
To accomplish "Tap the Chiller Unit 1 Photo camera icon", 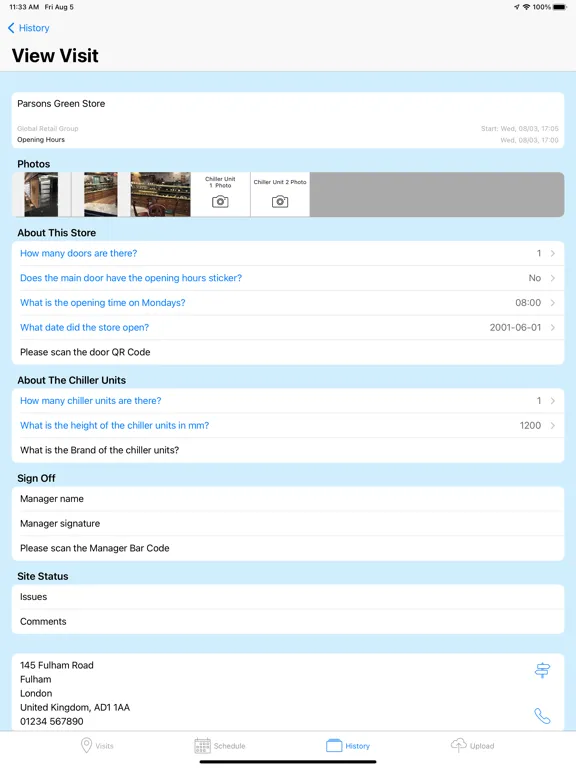I will click(220, 201).
